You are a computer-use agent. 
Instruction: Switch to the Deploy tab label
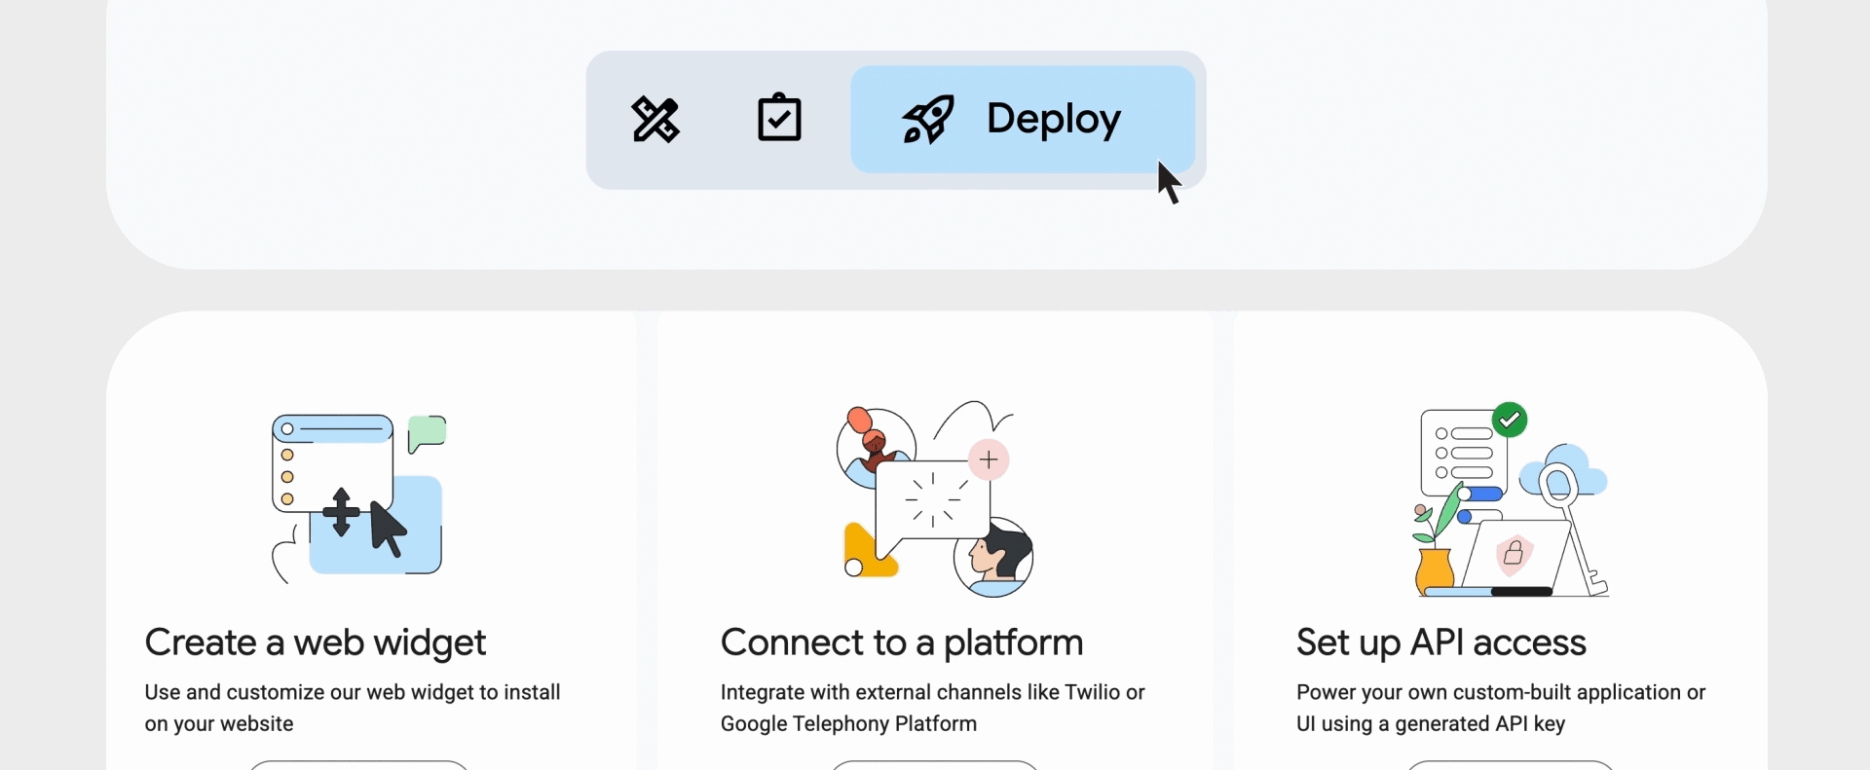(1053, 119)
